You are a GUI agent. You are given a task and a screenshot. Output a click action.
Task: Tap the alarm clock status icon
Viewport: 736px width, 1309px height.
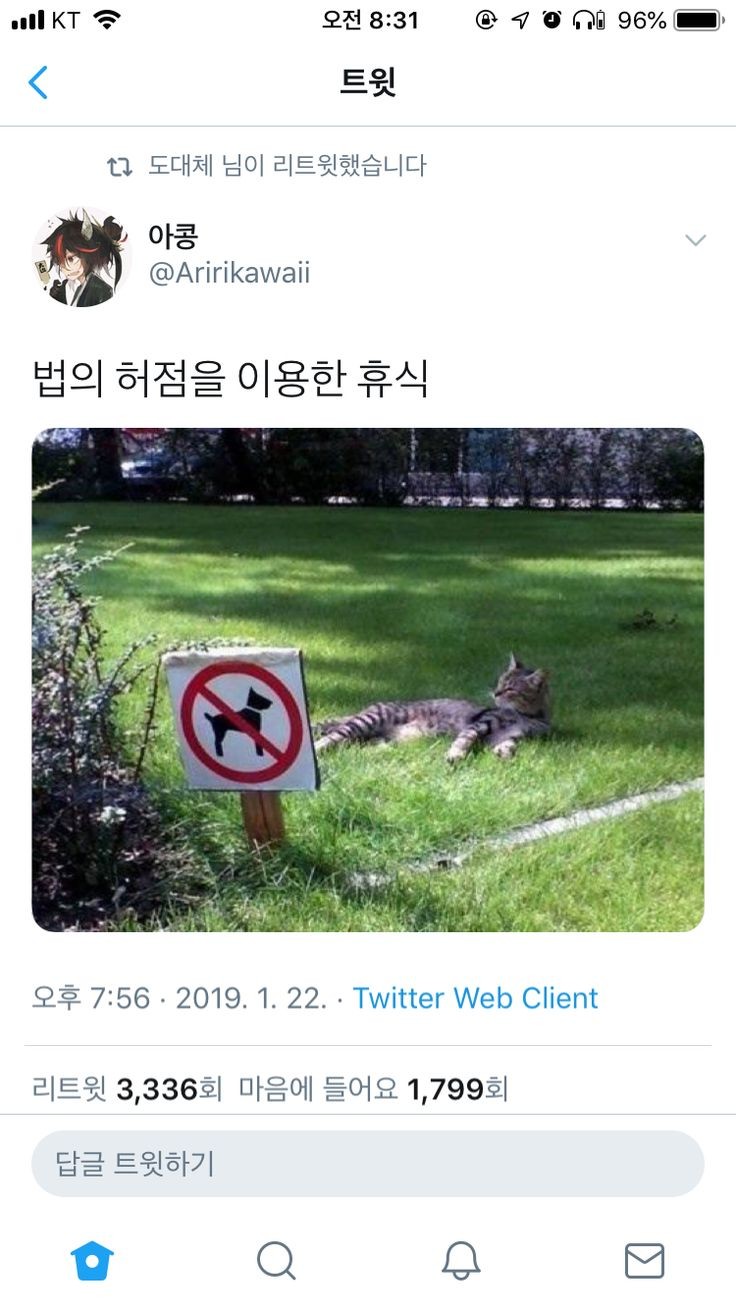[x=552, y=20]
